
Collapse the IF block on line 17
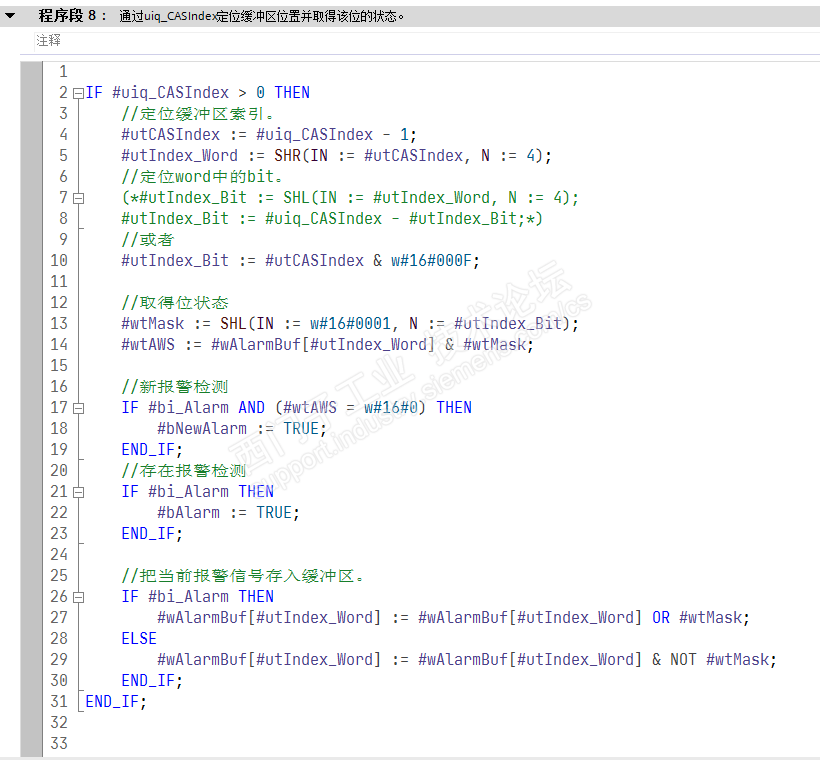tap(78, 408)
